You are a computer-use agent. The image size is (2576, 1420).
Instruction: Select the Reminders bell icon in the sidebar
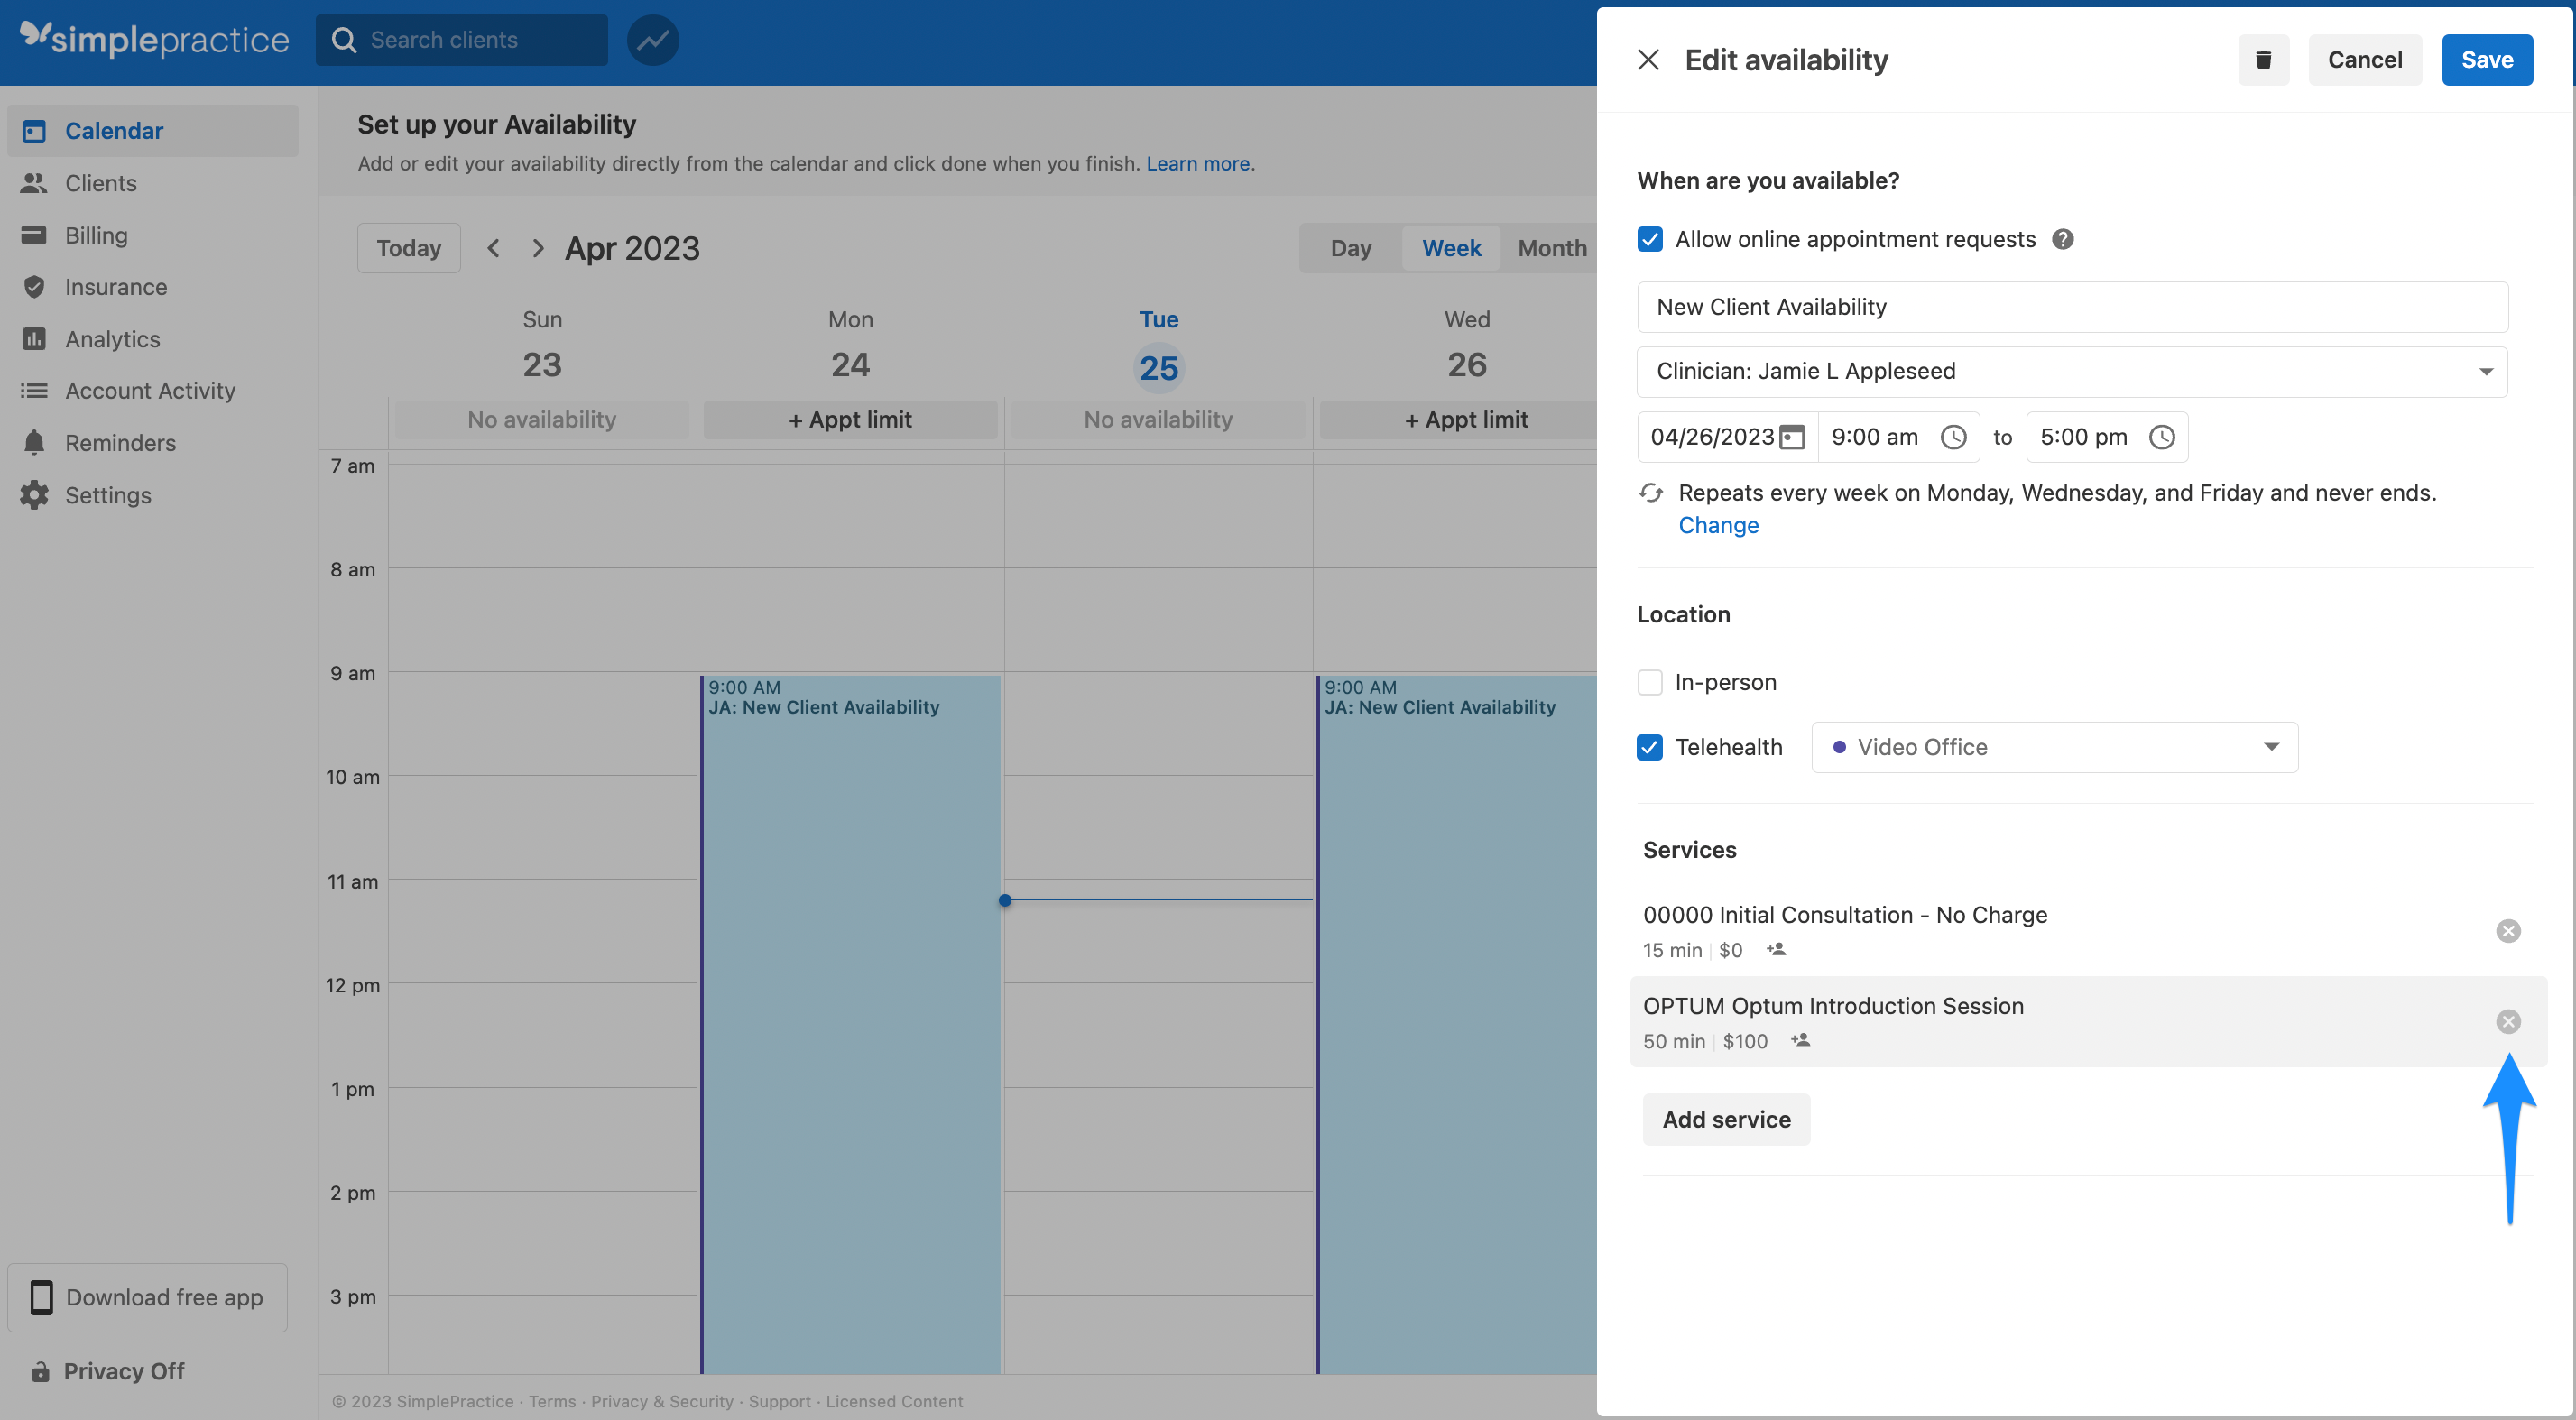[x=34, y=442]
